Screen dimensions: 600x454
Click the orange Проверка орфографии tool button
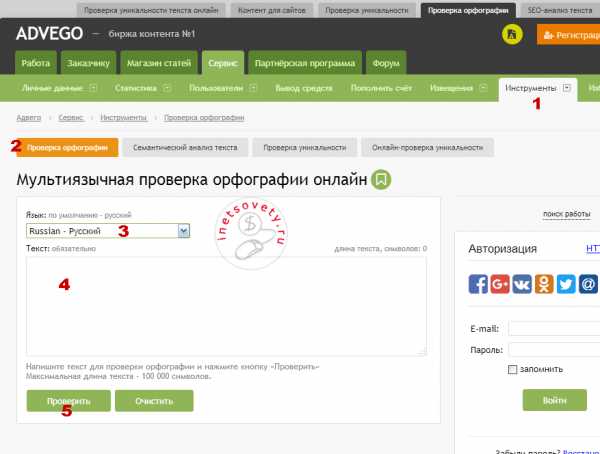coord(67,147)
